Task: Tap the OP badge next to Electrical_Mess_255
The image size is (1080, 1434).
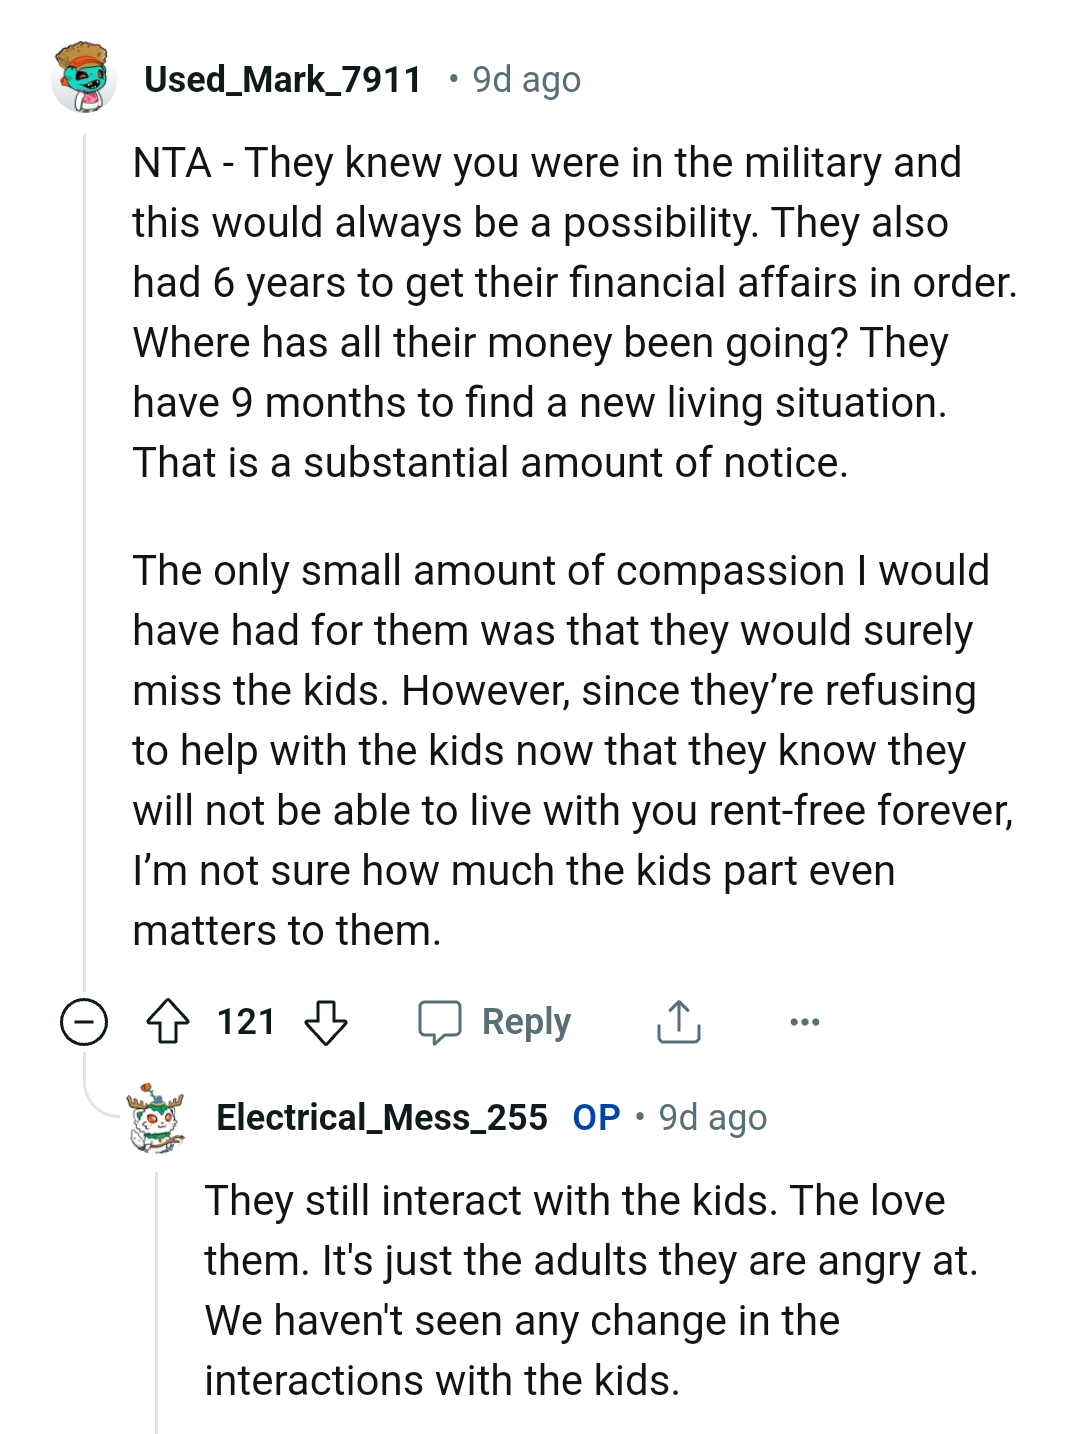Action: coord(596,1117)
